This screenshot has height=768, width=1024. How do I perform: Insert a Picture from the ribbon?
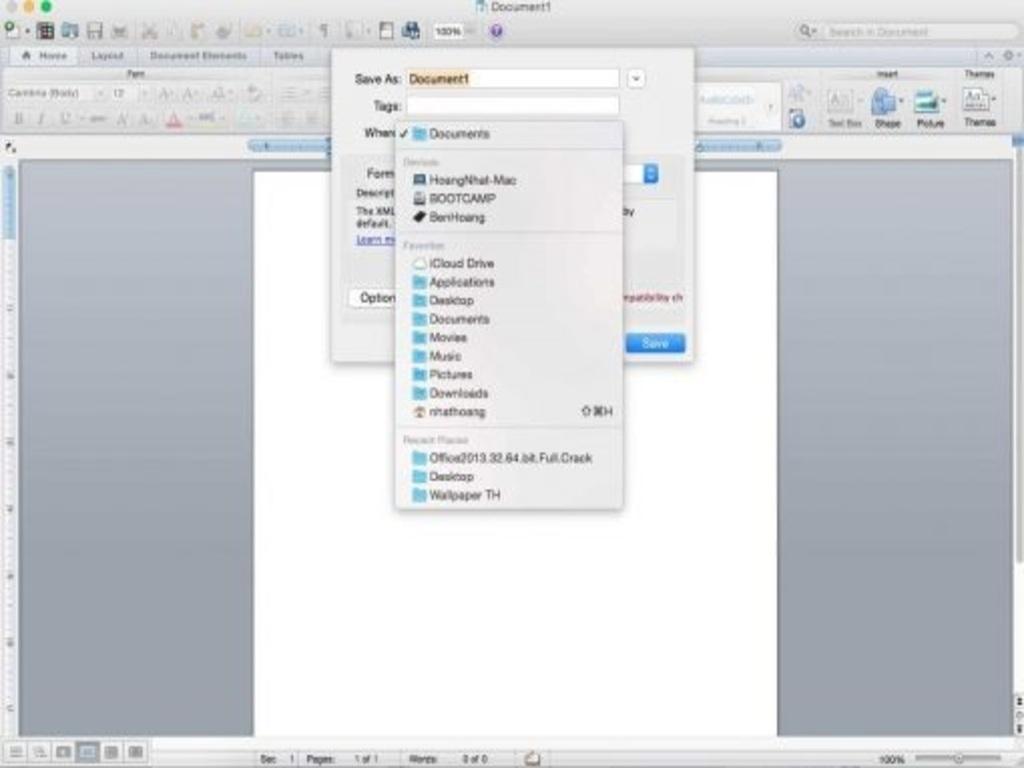tap(925, 100)
